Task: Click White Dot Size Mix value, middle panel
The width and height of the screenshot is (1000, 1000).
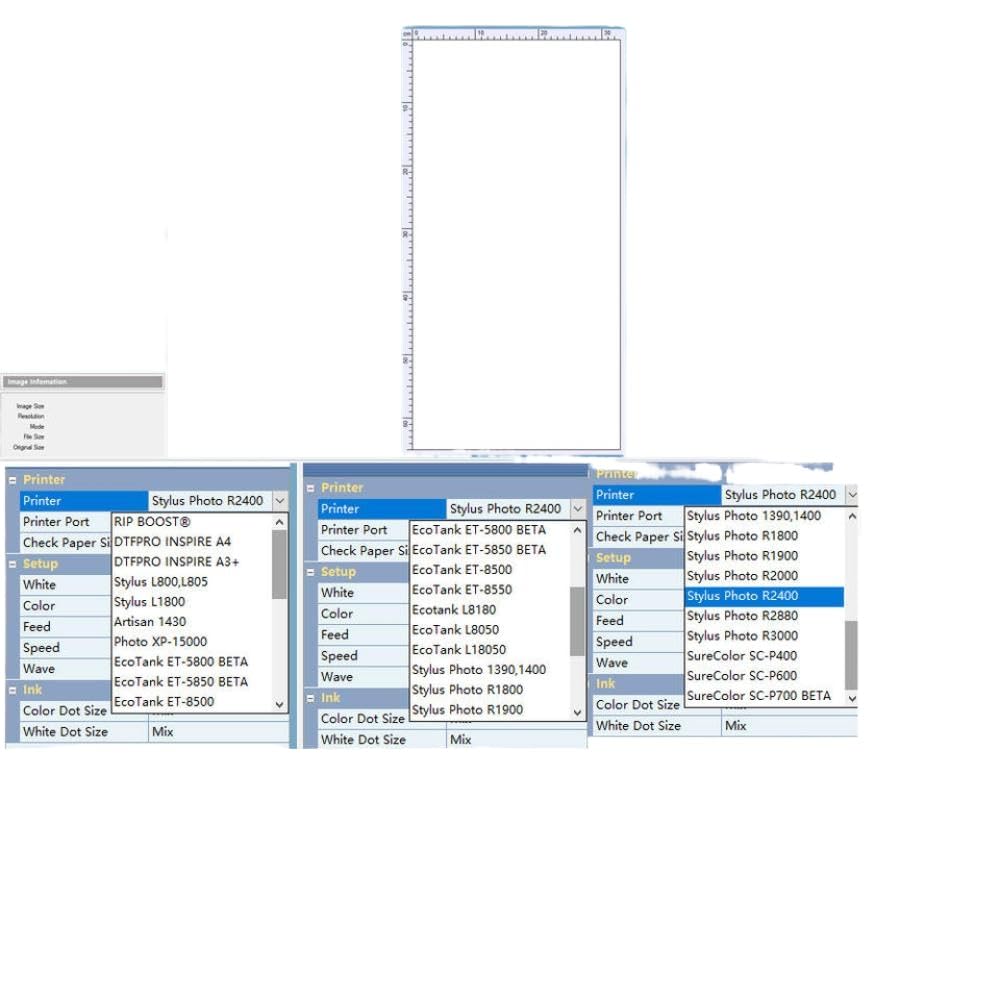Action: [x=517, y=740]
